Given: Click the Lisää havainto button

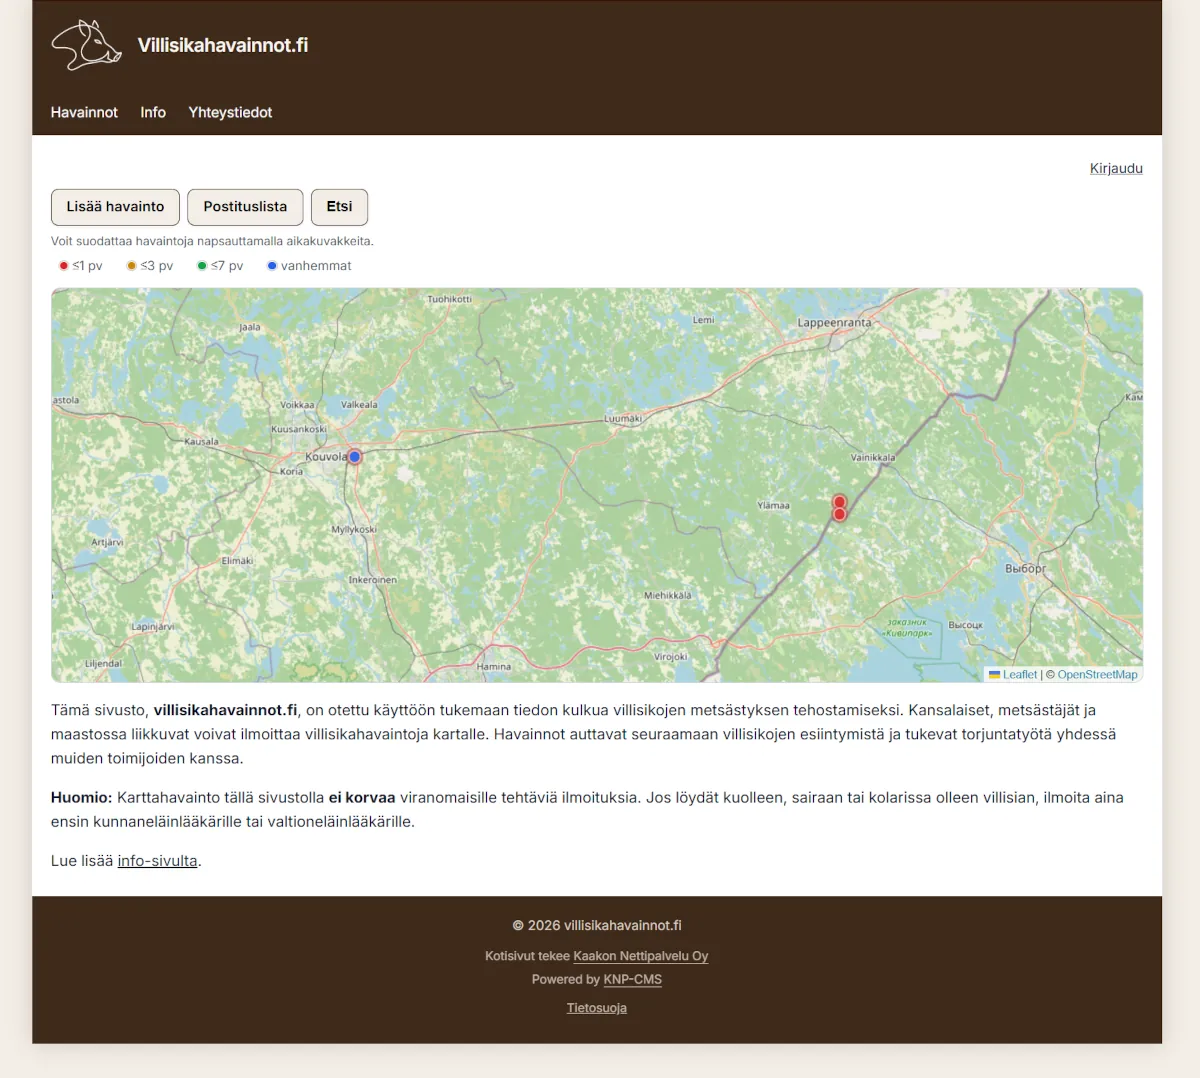Looking at the screenshot, I should 115,207.
